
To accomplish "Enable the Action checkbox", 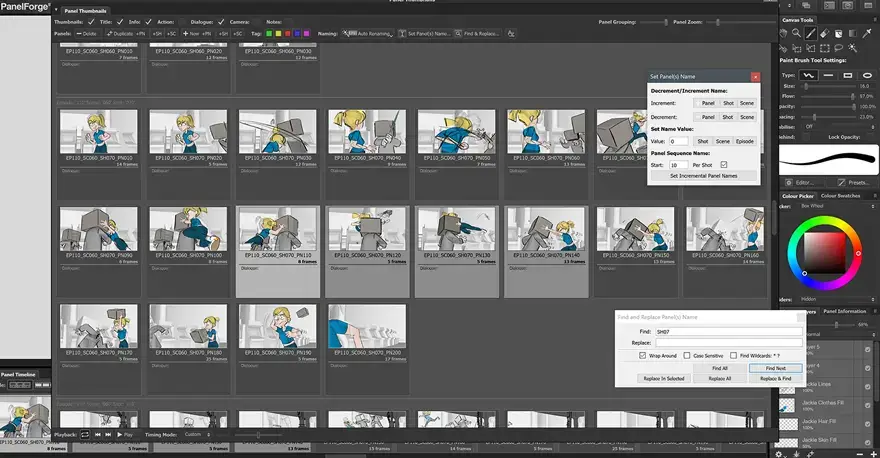I will [182, 22].
